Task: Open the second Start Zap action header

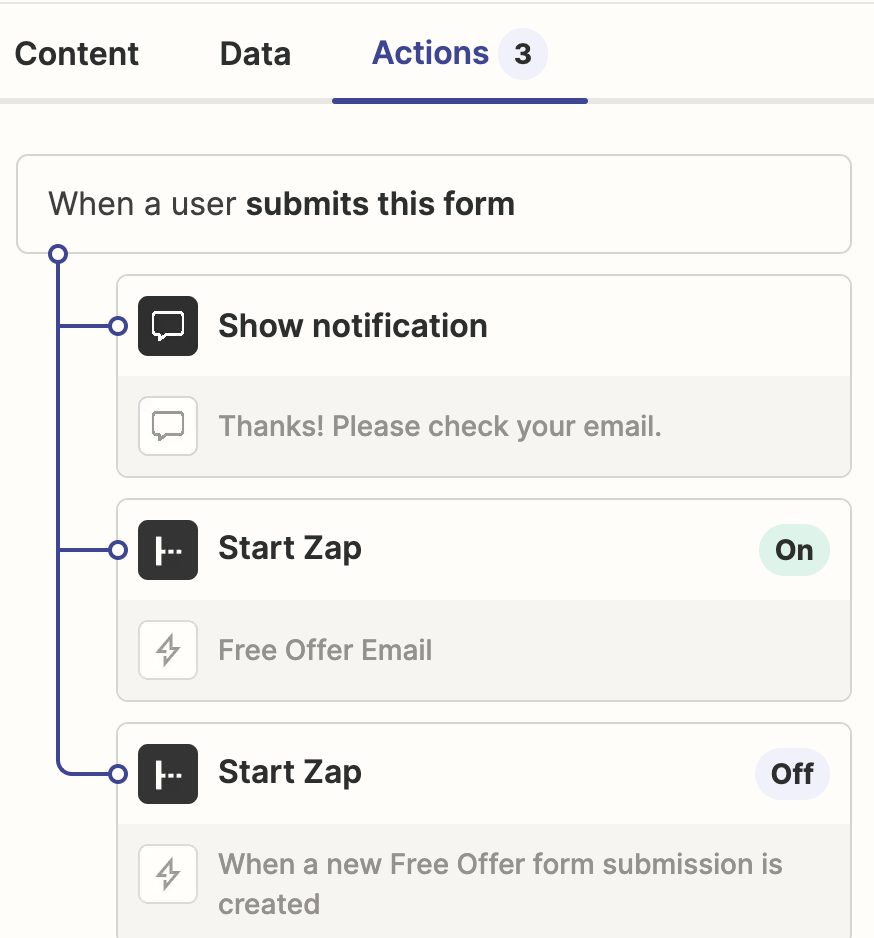Action: click(x=290, y=773)
